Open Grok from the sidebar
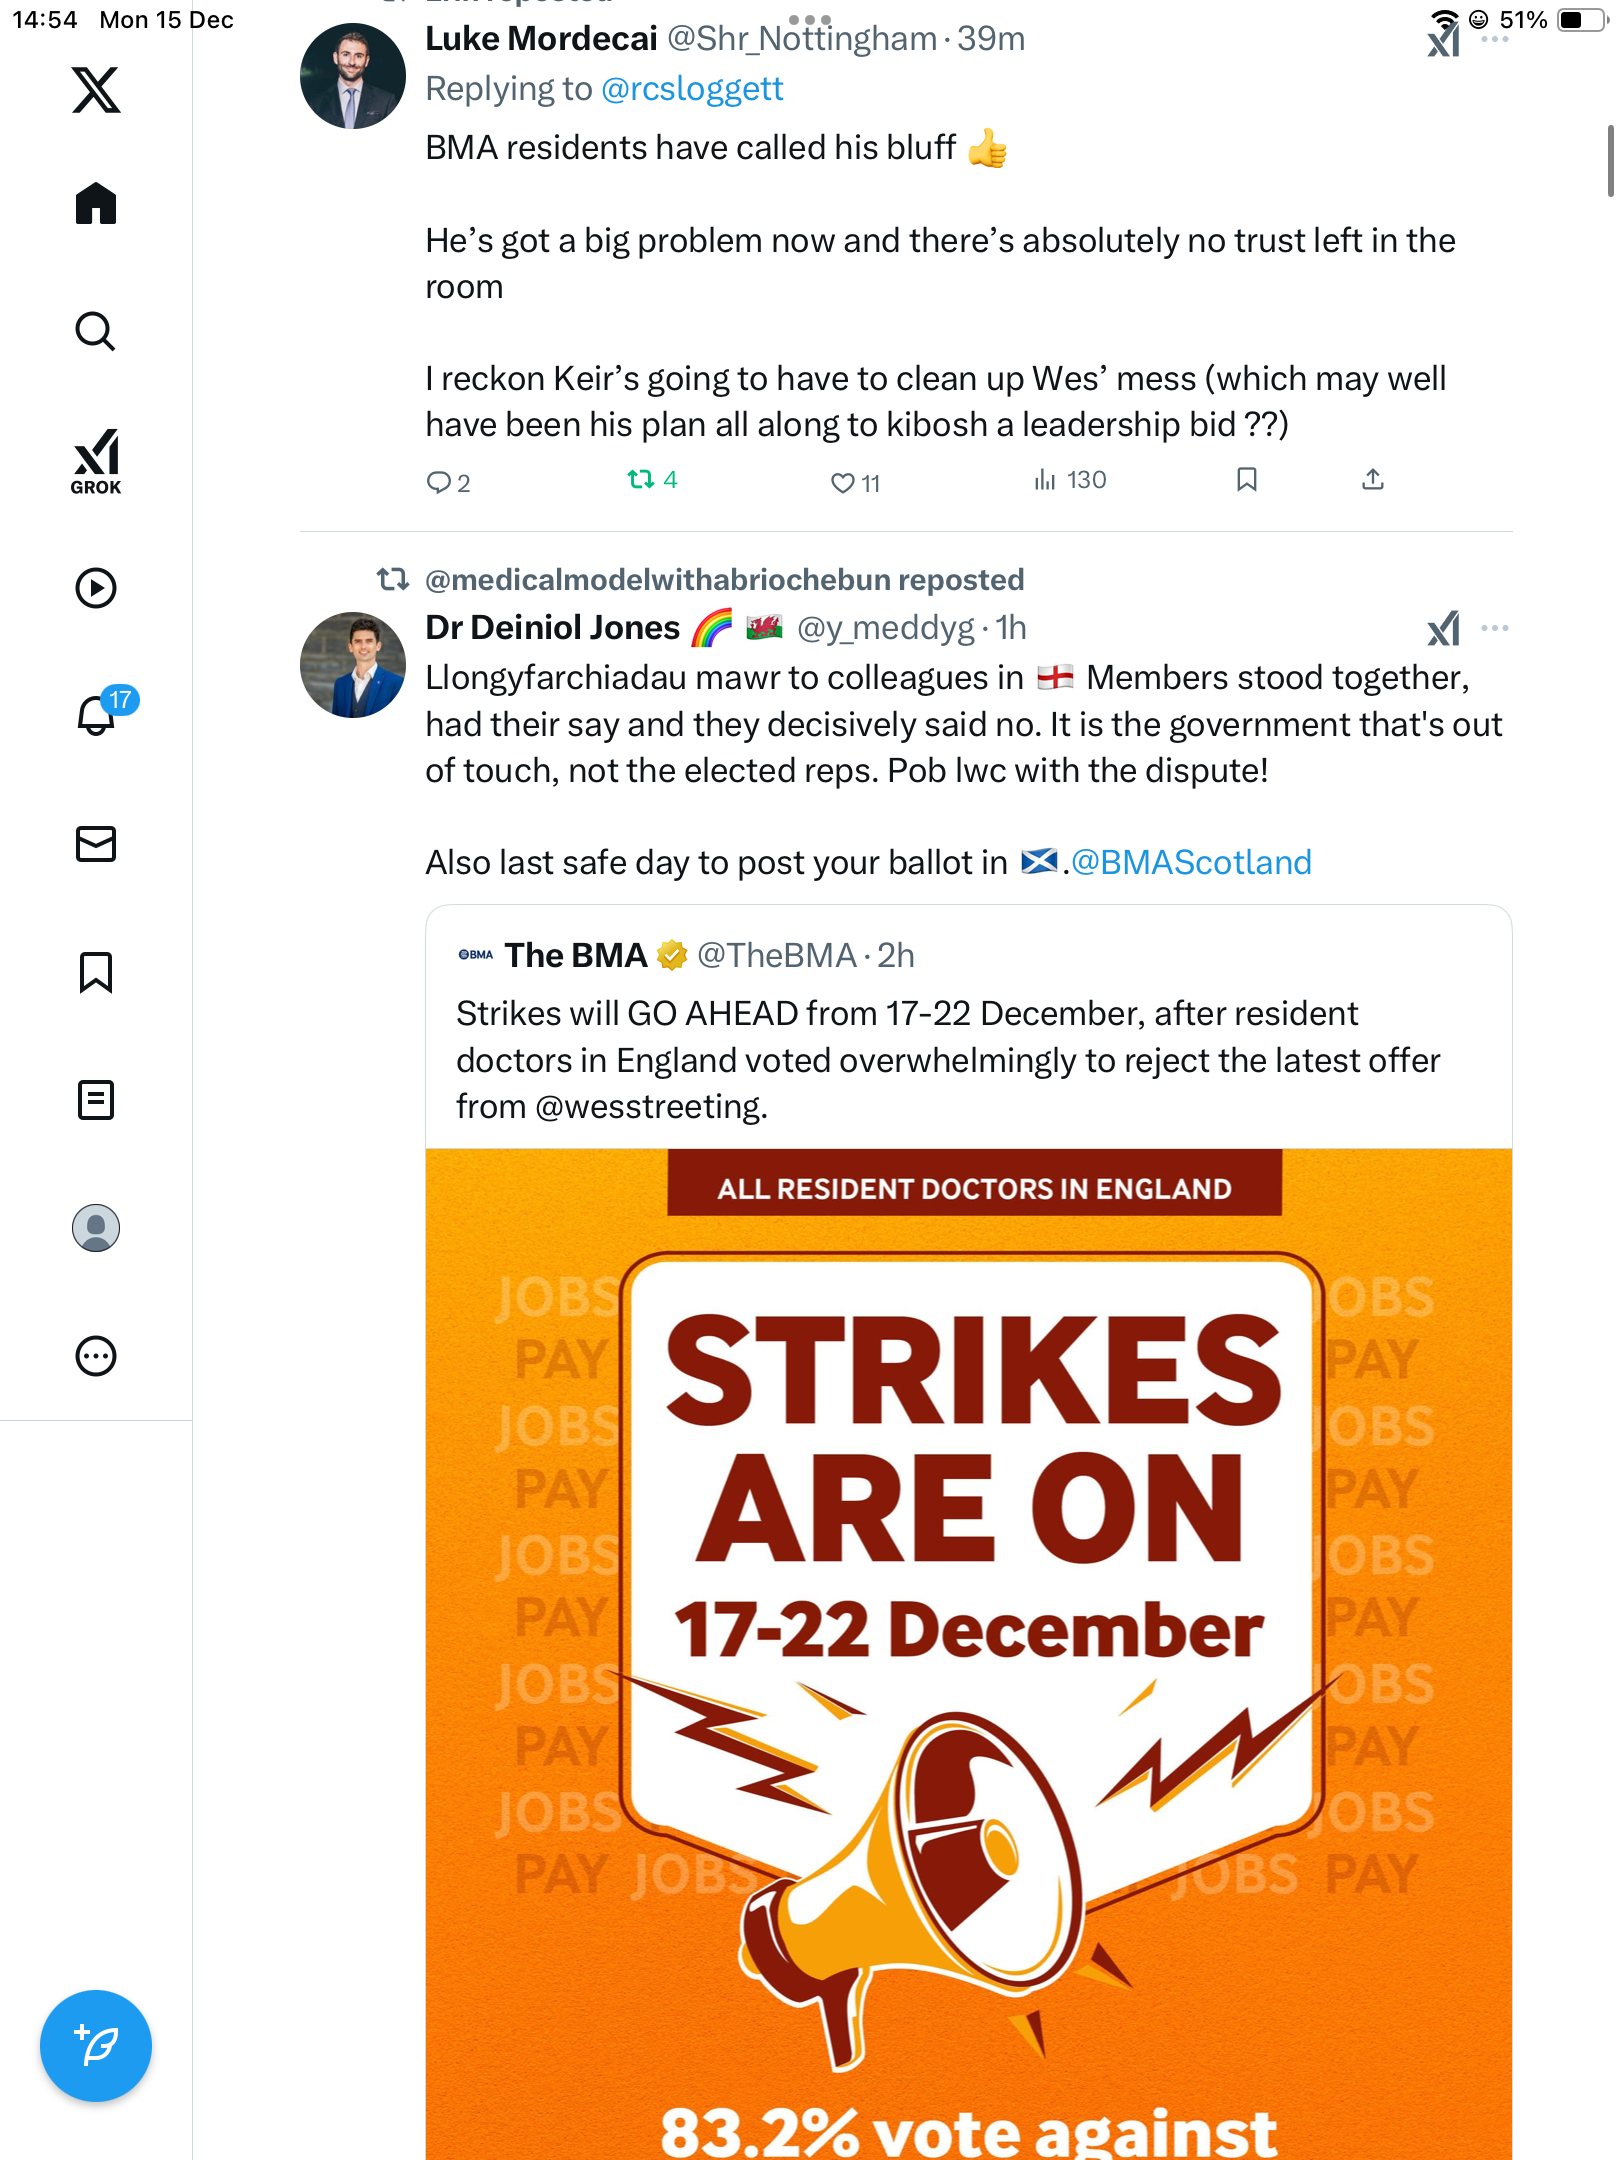 point(96,461)
